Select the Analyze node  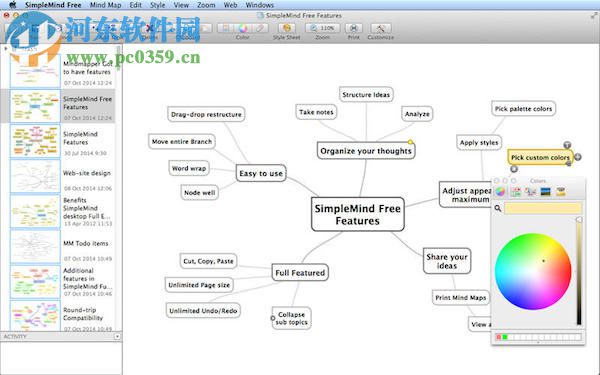pyautogui.click(x=417, y=114)
